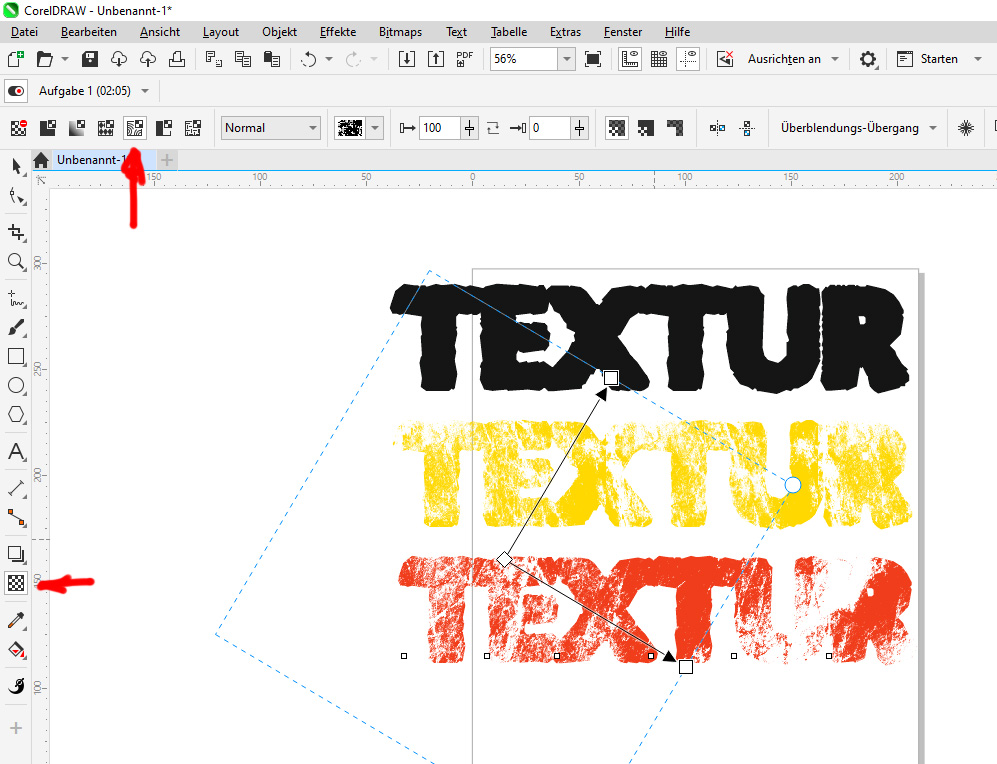Select the Polygon tool

[x=17, y=414]
